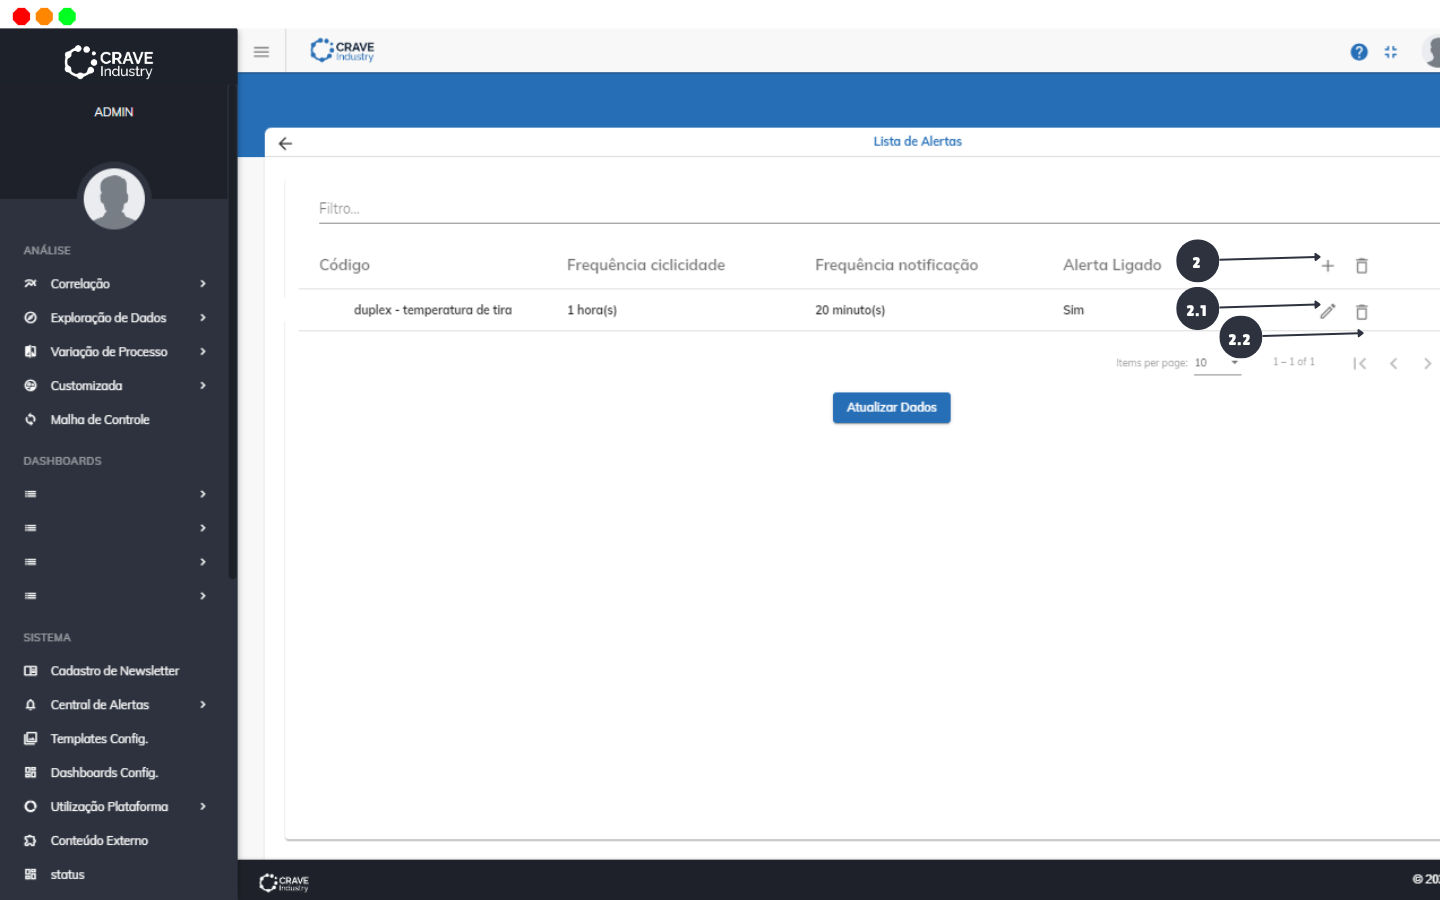Expand the Customizada chevron
This screenshot has width=1440, height=900.
click(x=203, y=386)
